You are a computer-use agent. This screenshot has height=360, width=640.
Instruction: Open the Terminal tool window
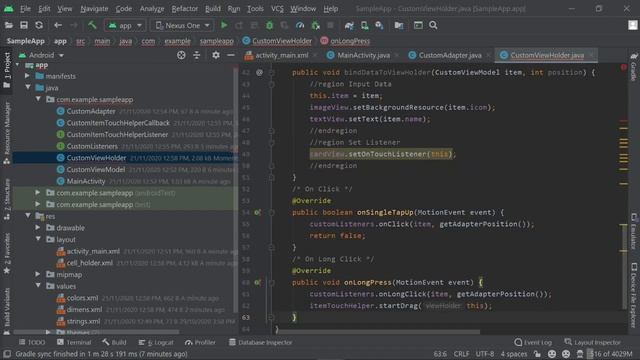pos(74,342)
